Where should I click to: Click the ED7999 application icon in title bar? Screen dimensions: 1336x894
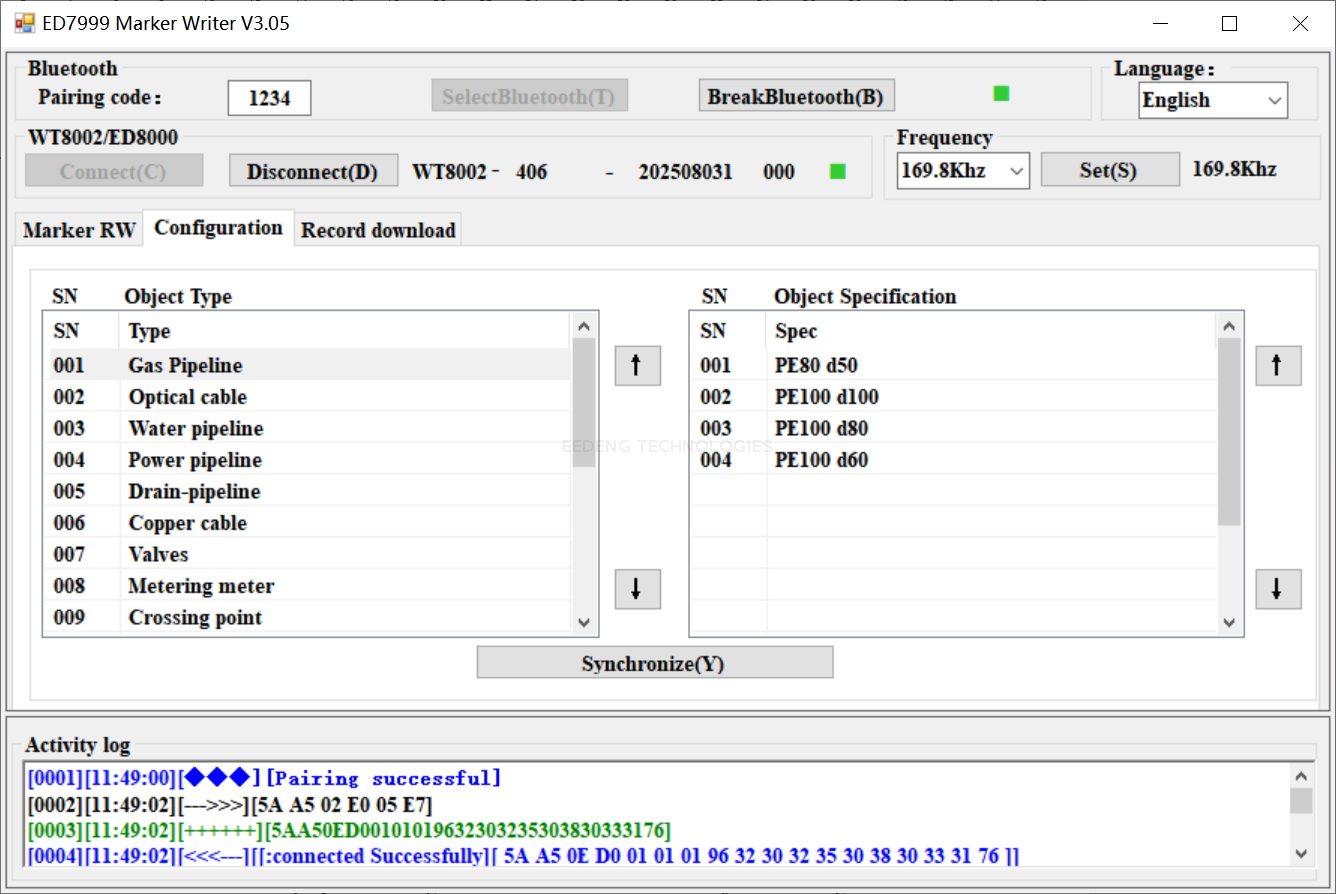pos(22,22)
